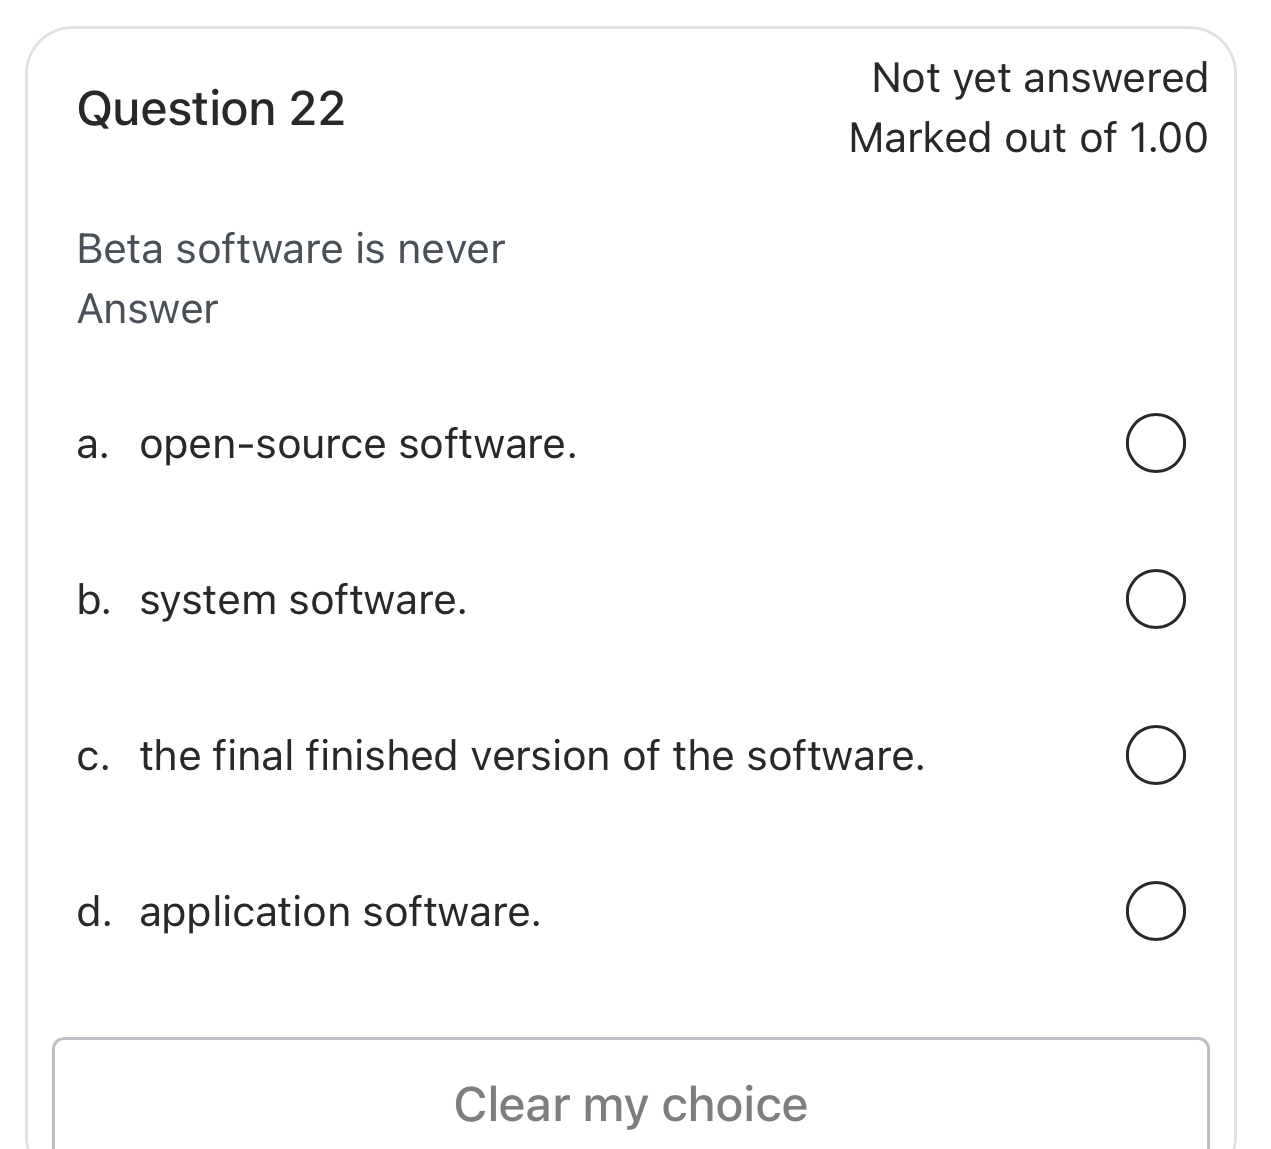Click the Clear my choice text label
1271x1149 pixels.
pos(630,1104)
